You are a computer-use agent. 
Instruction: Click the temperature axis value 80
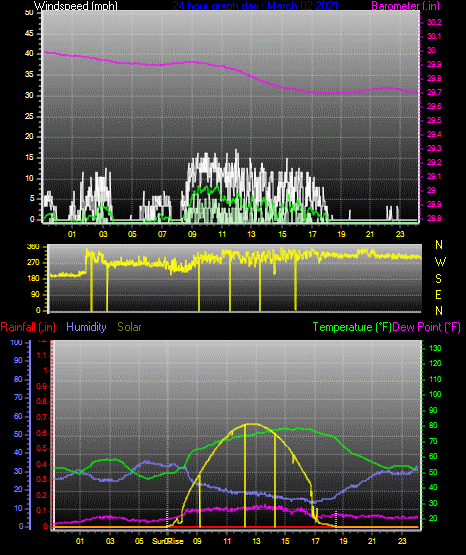click(433, 425)
